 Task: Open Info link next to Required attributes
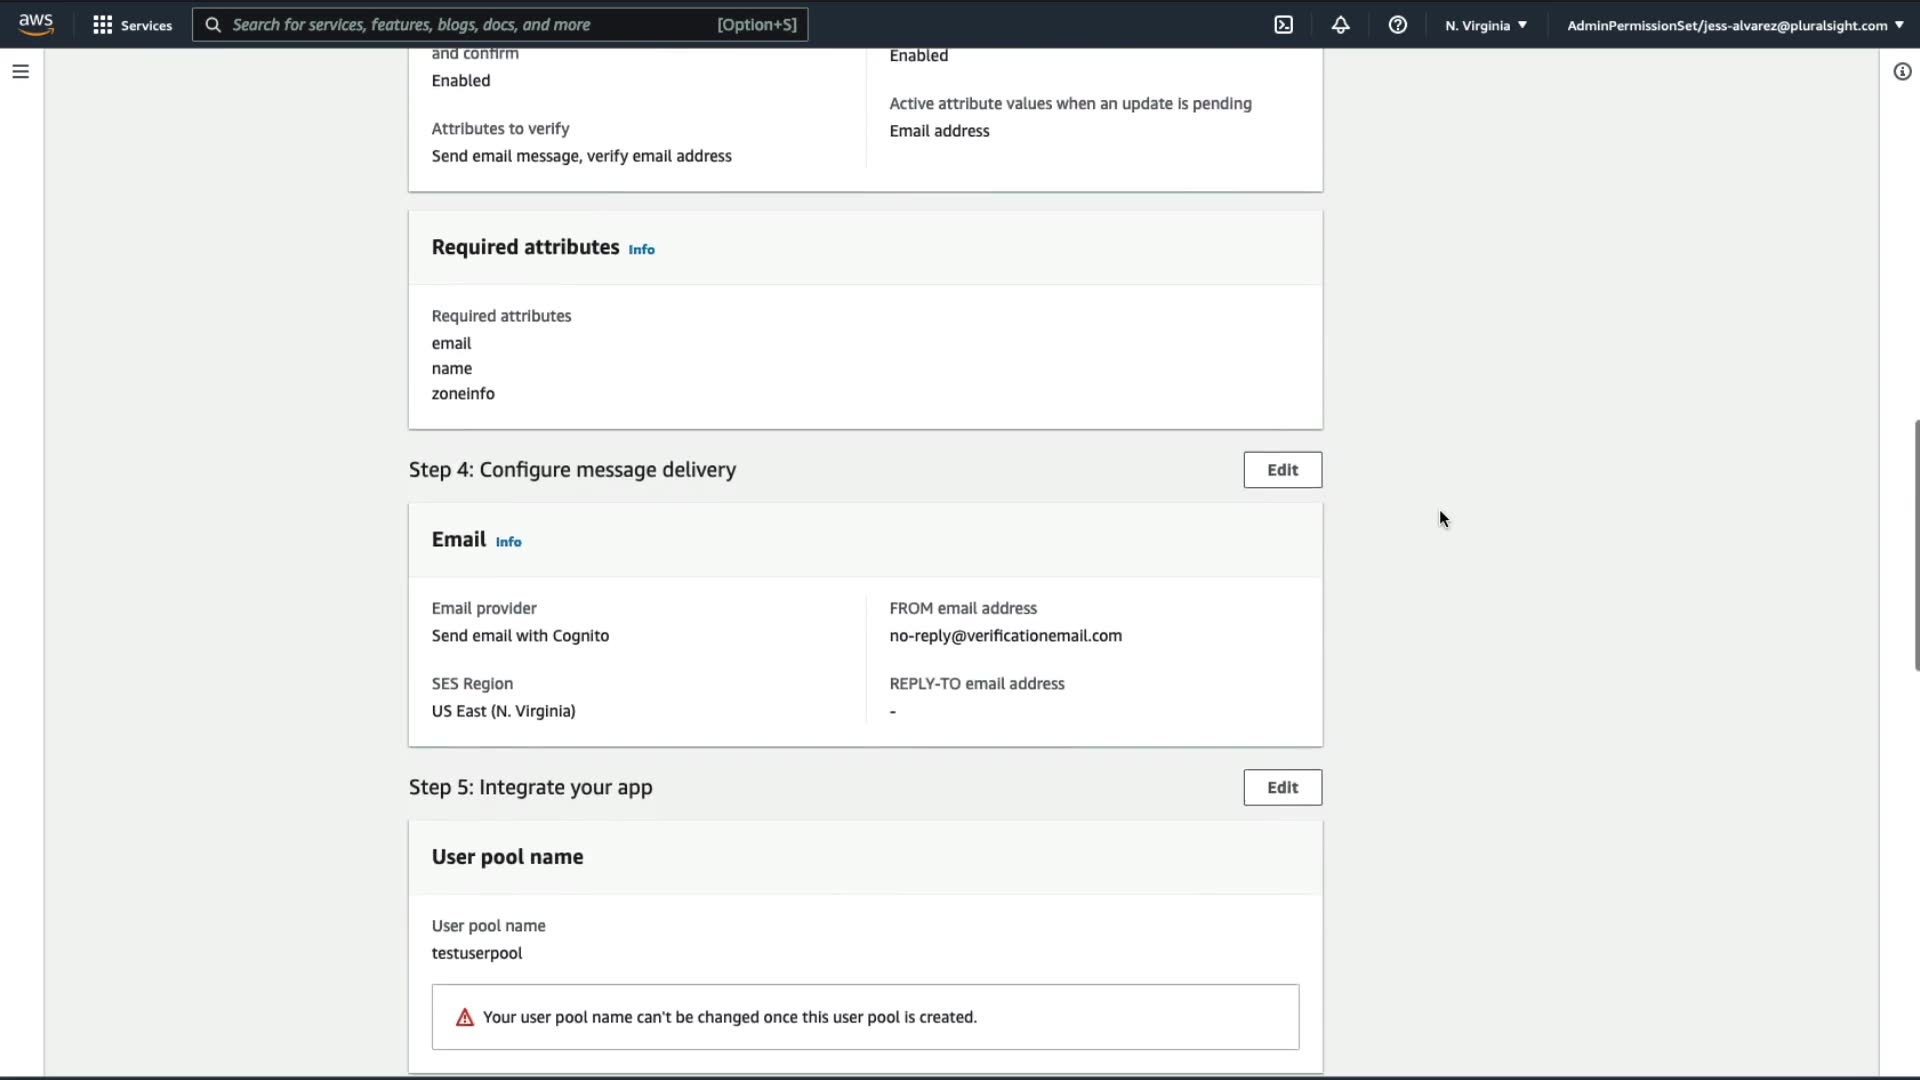coord(641,249)
